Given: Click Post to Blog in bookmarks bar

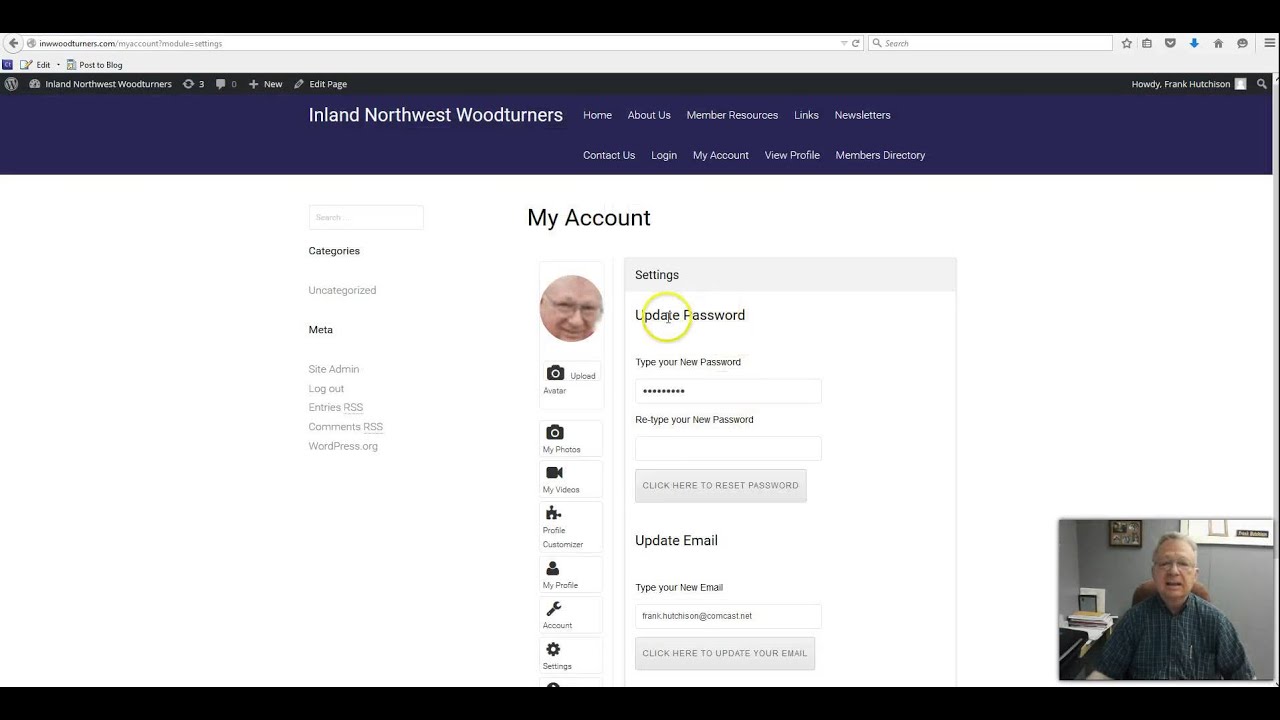Looking at the screenshot, I should click(x=94, y=64).
